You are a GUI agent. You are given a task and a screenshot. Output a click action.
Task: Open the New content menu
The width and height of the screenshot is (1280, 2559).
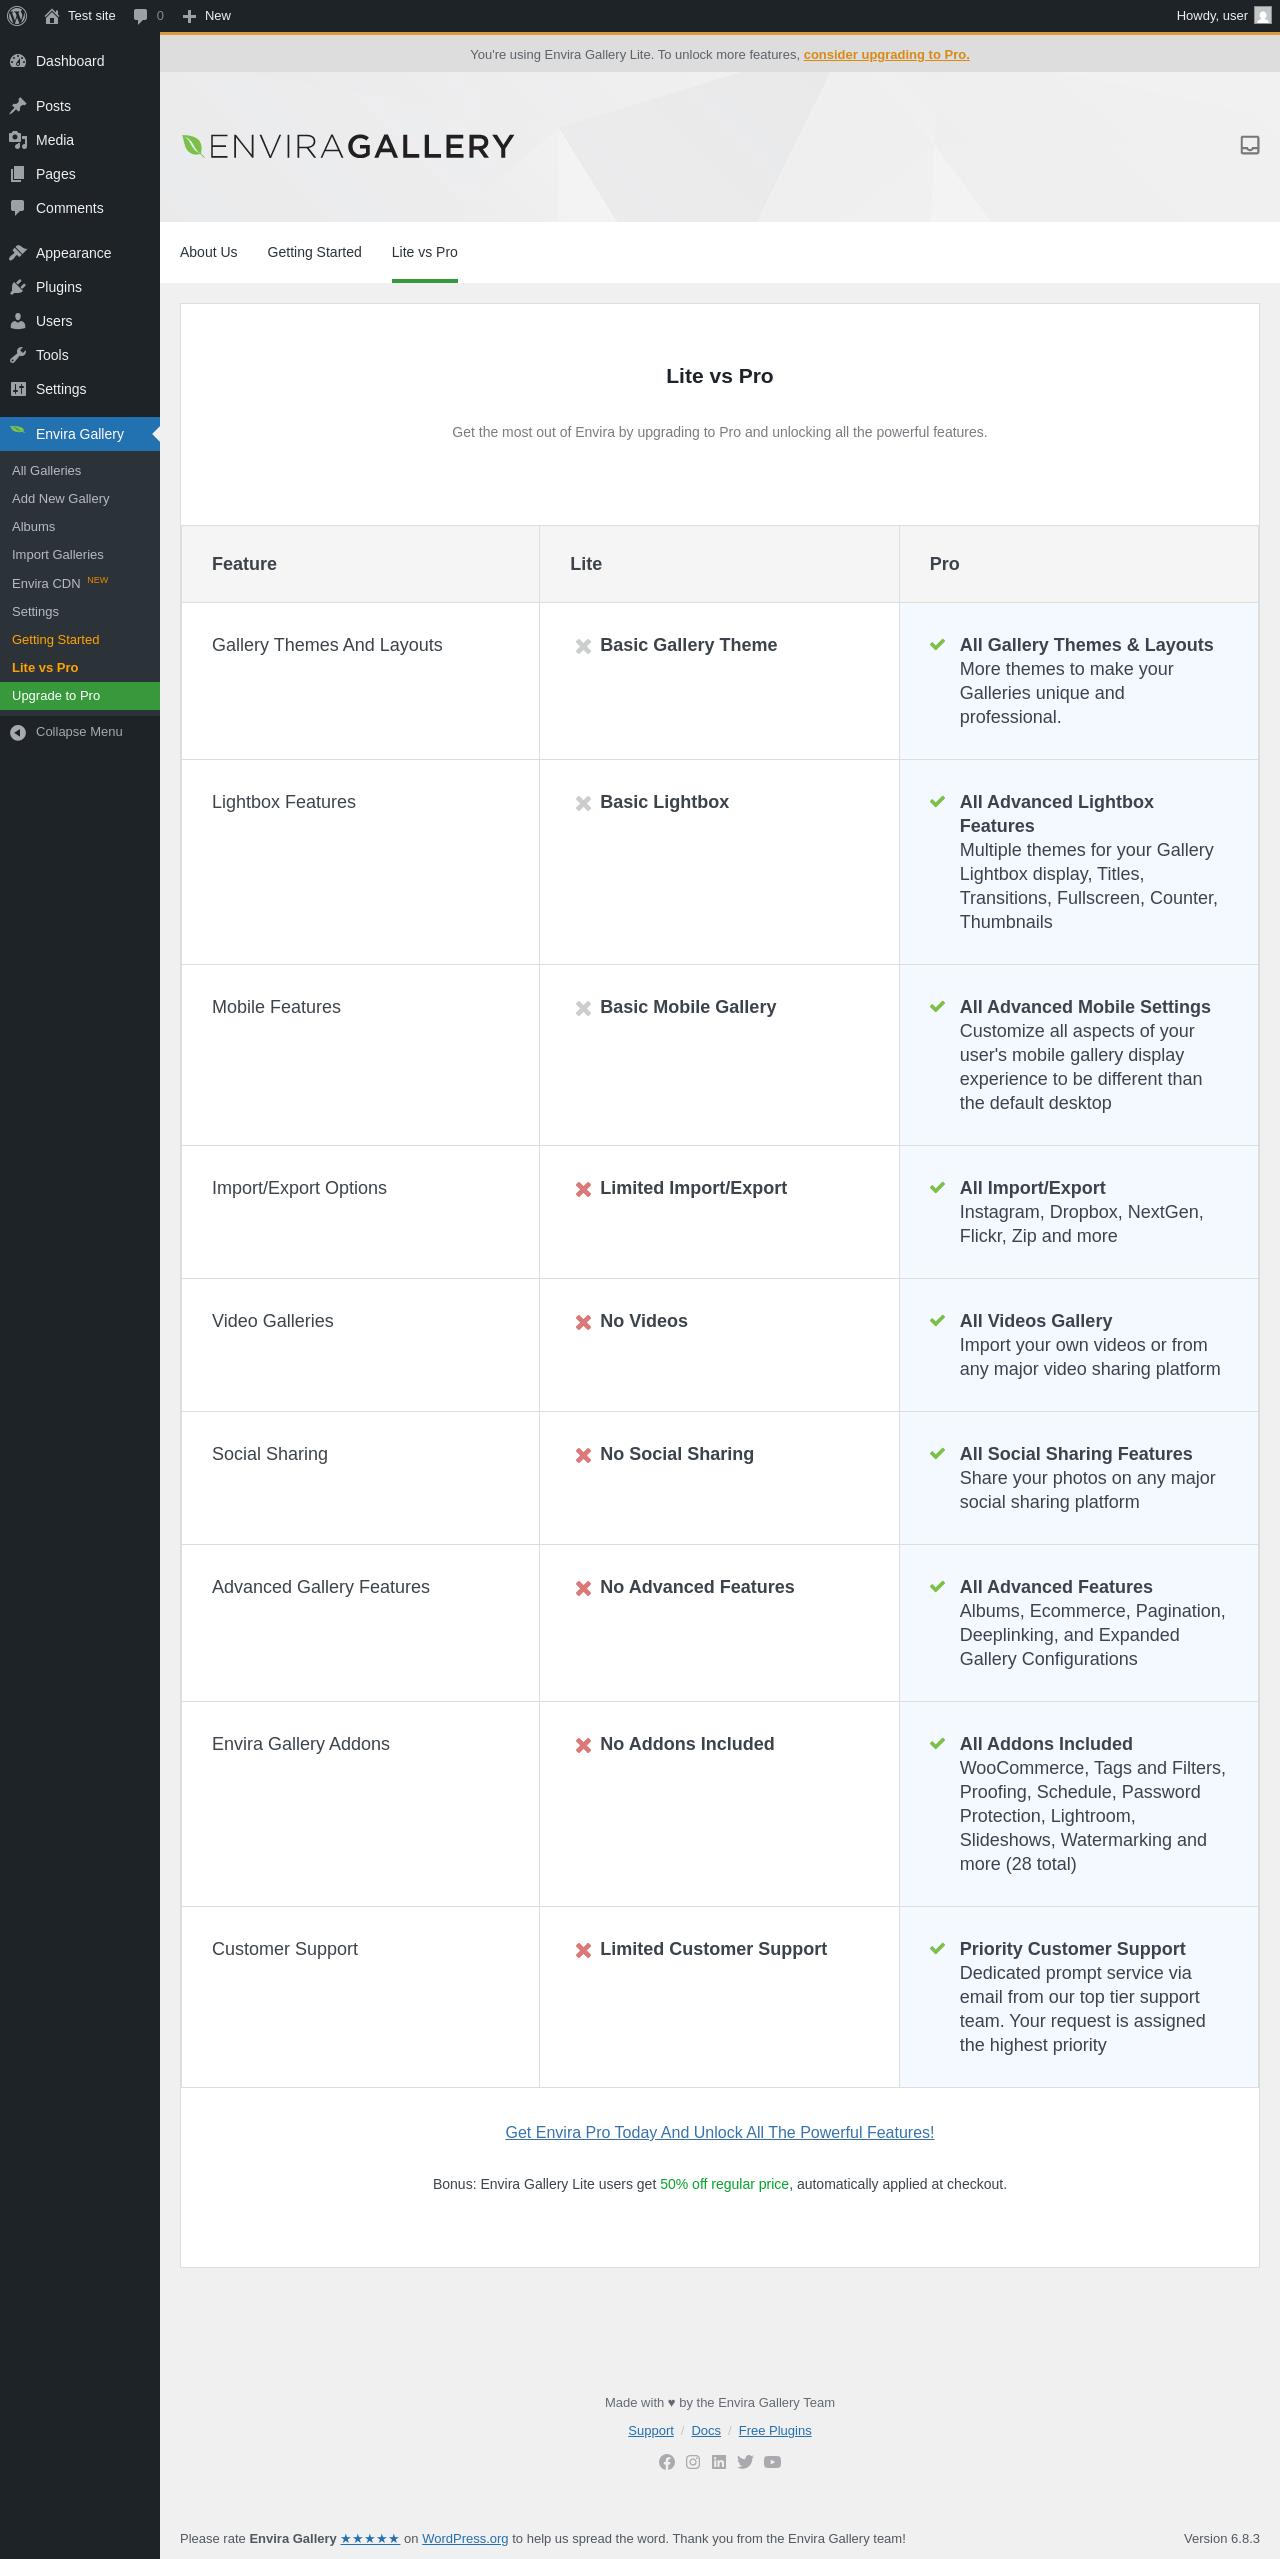207,16
